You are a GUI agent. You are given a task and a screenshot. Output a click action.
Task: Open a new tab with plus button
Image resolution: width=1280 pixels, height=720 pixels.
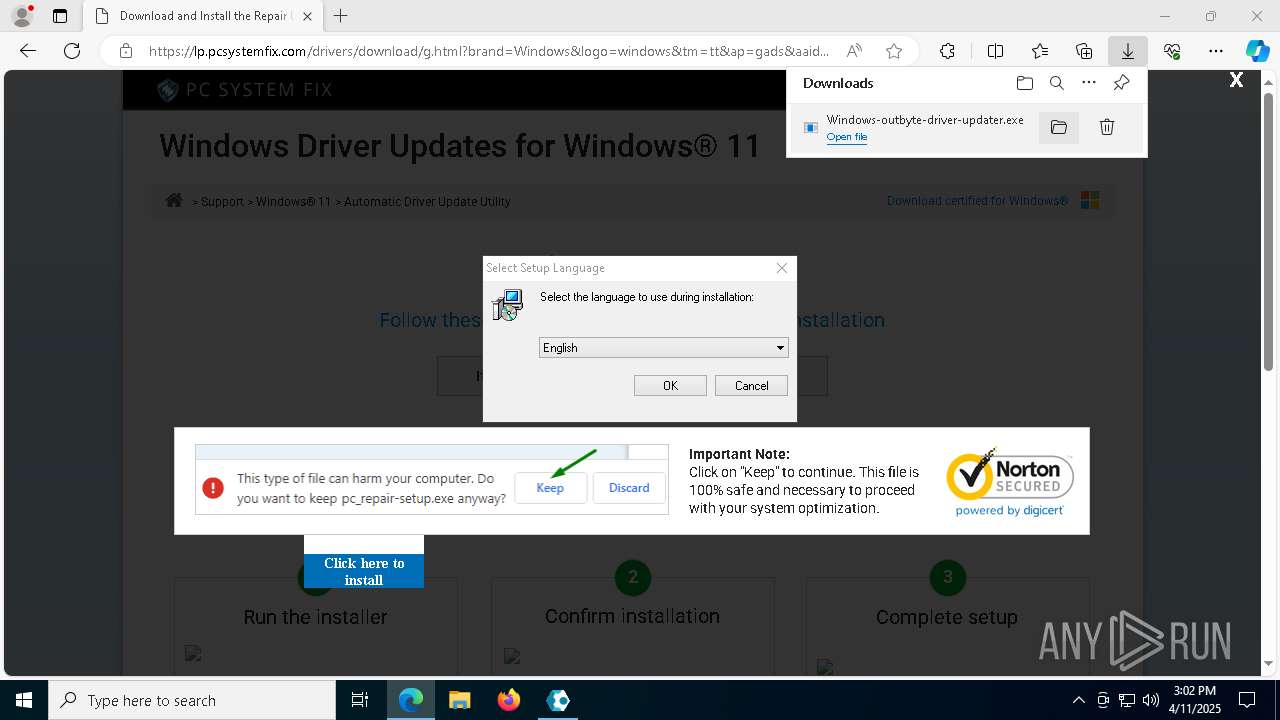[x=341, y=16]
